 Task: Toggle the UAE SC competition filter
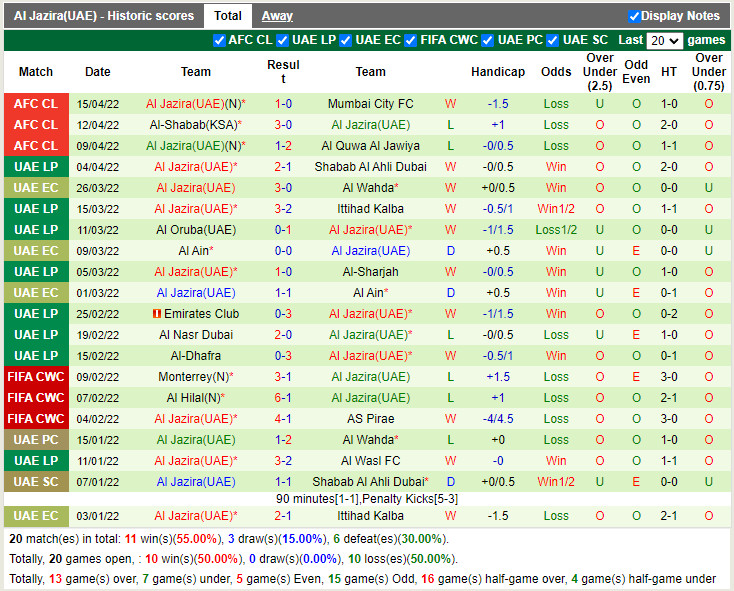pyautogui.click(x=552, y=41)
